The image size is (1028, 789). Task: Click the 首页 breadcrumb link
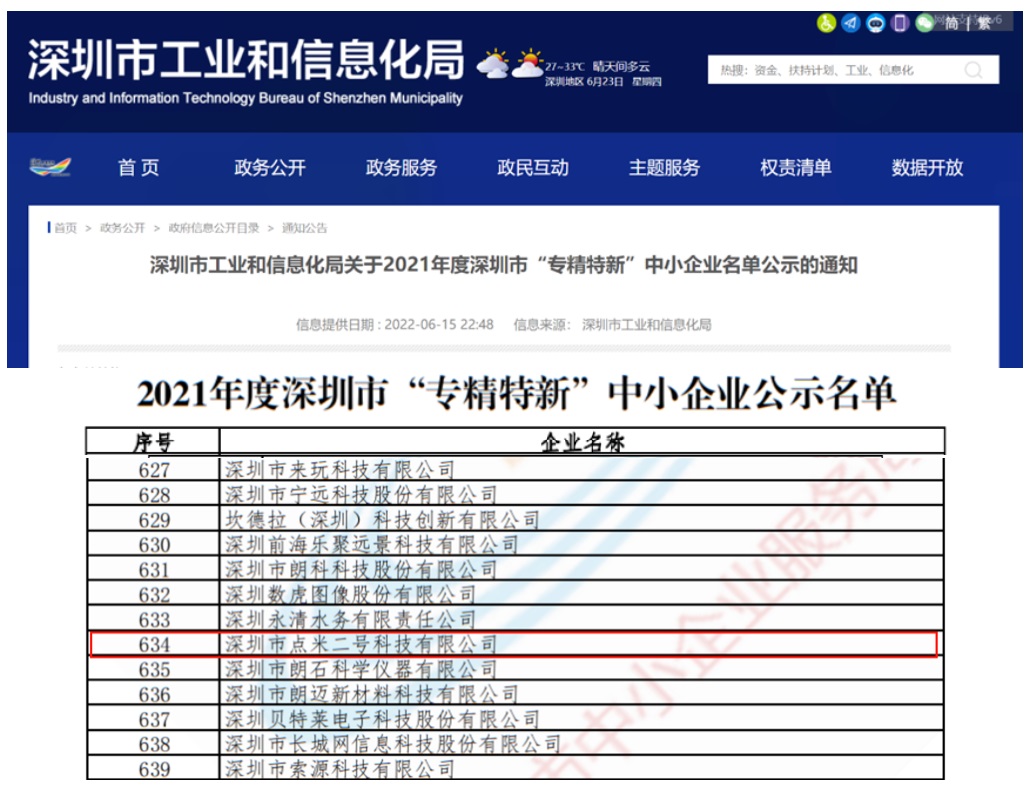(66, 228)
